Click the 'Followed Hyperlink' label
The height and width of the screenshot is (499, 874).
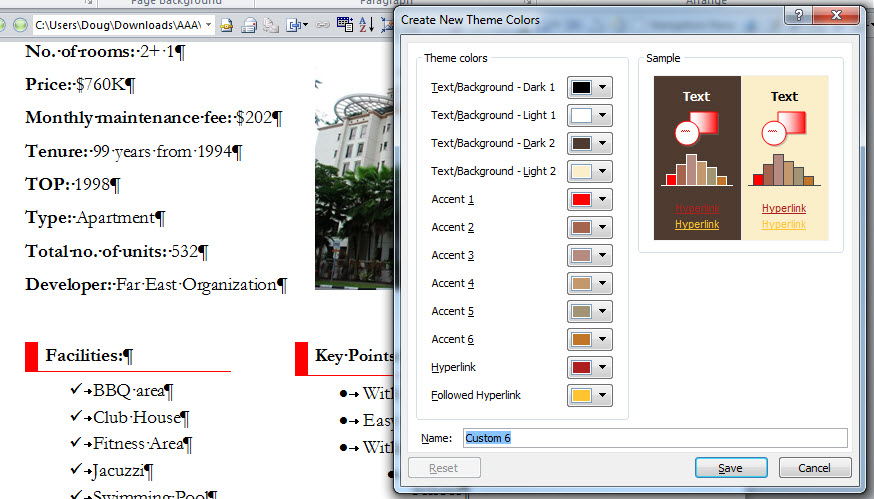(x=475, y=395)
